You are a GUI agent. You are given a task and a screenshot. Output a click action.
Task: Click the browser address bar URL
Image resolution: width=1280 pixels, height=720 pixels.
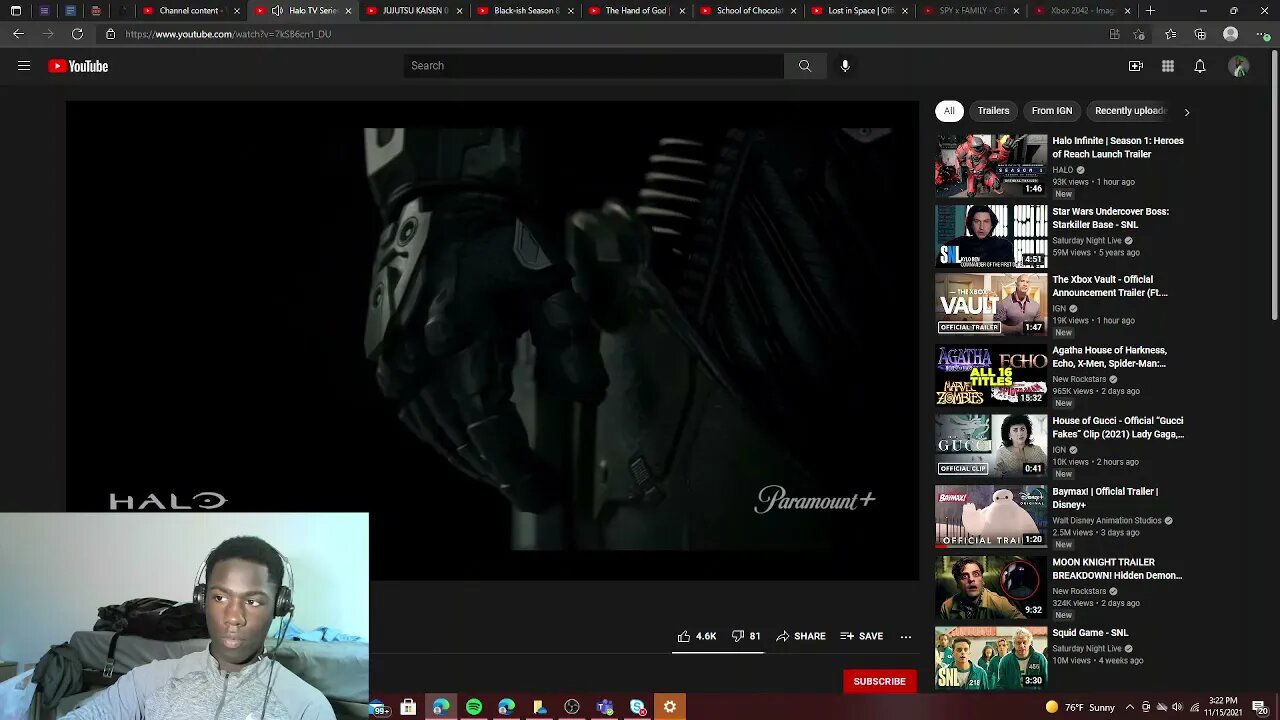tap(228, 34)
